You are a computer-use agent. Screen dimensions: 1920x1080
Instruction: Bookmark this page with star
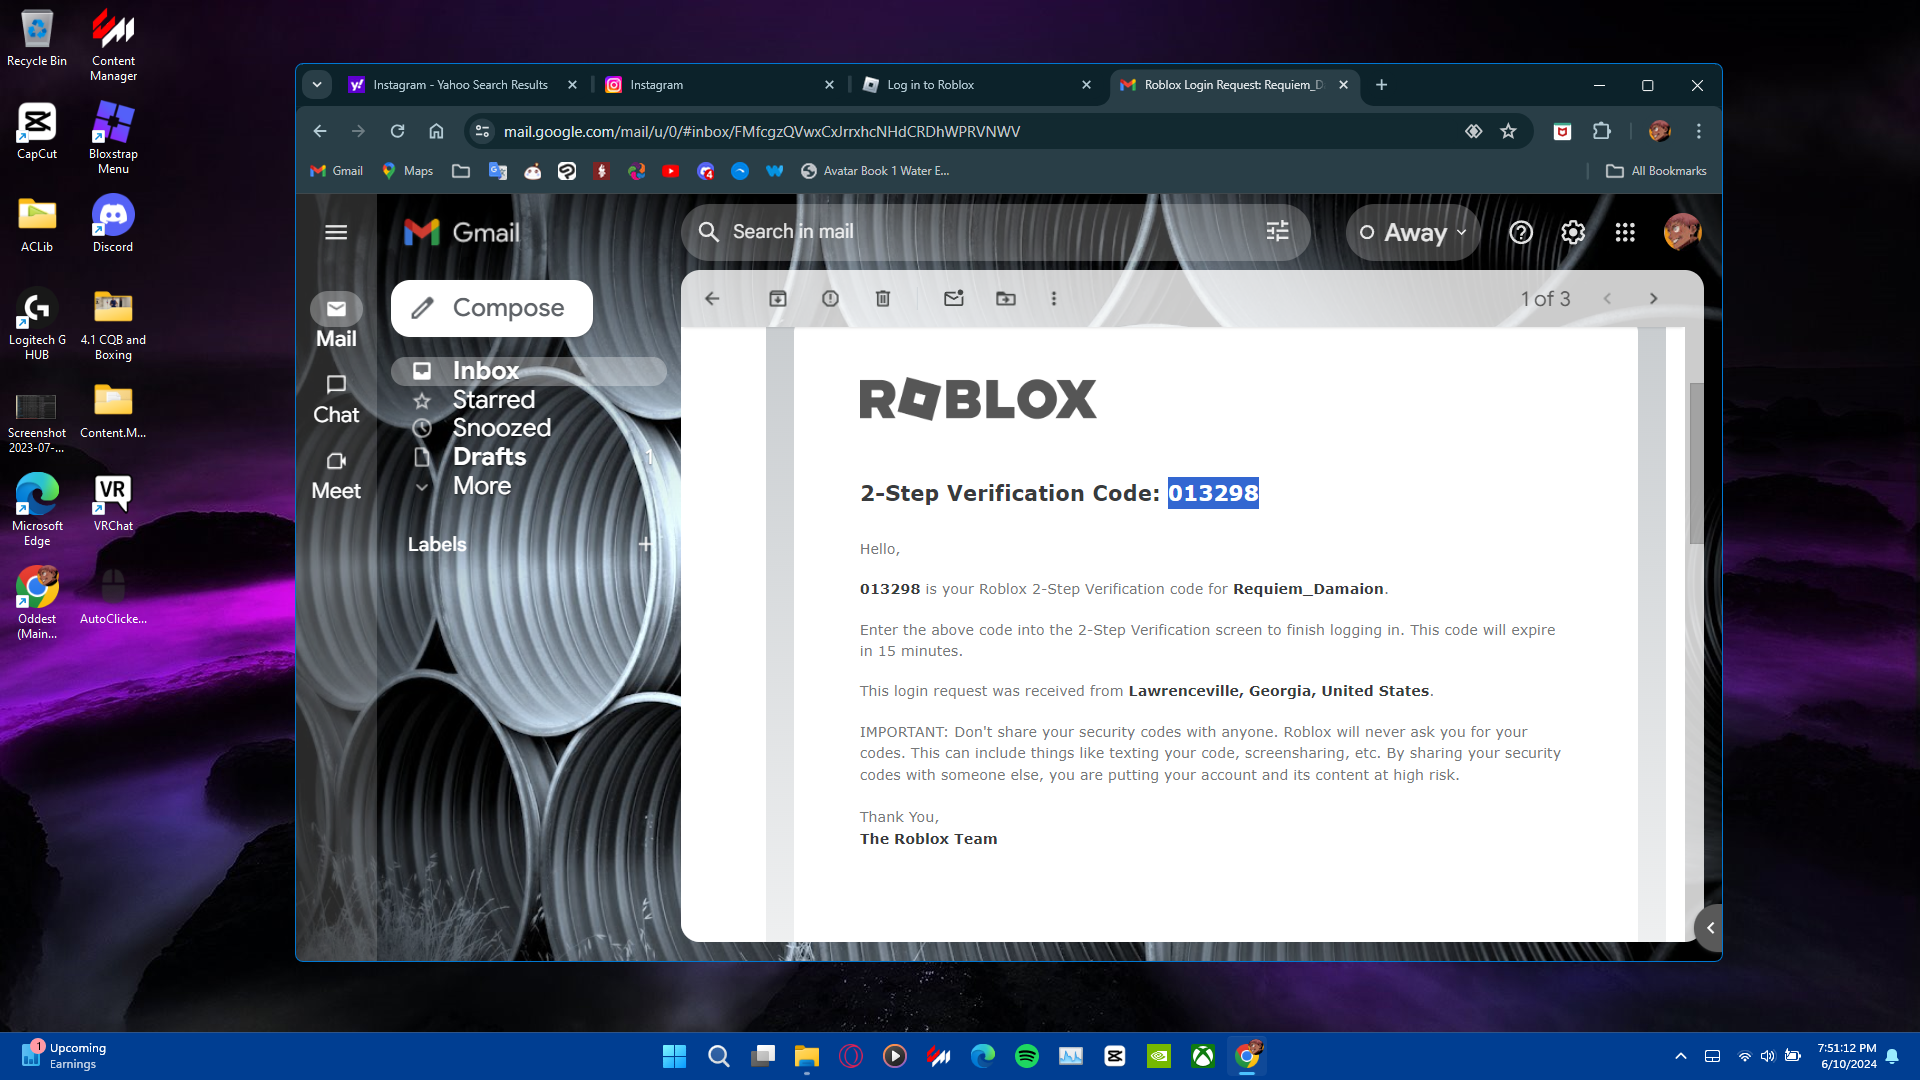tap(1508, 131)
